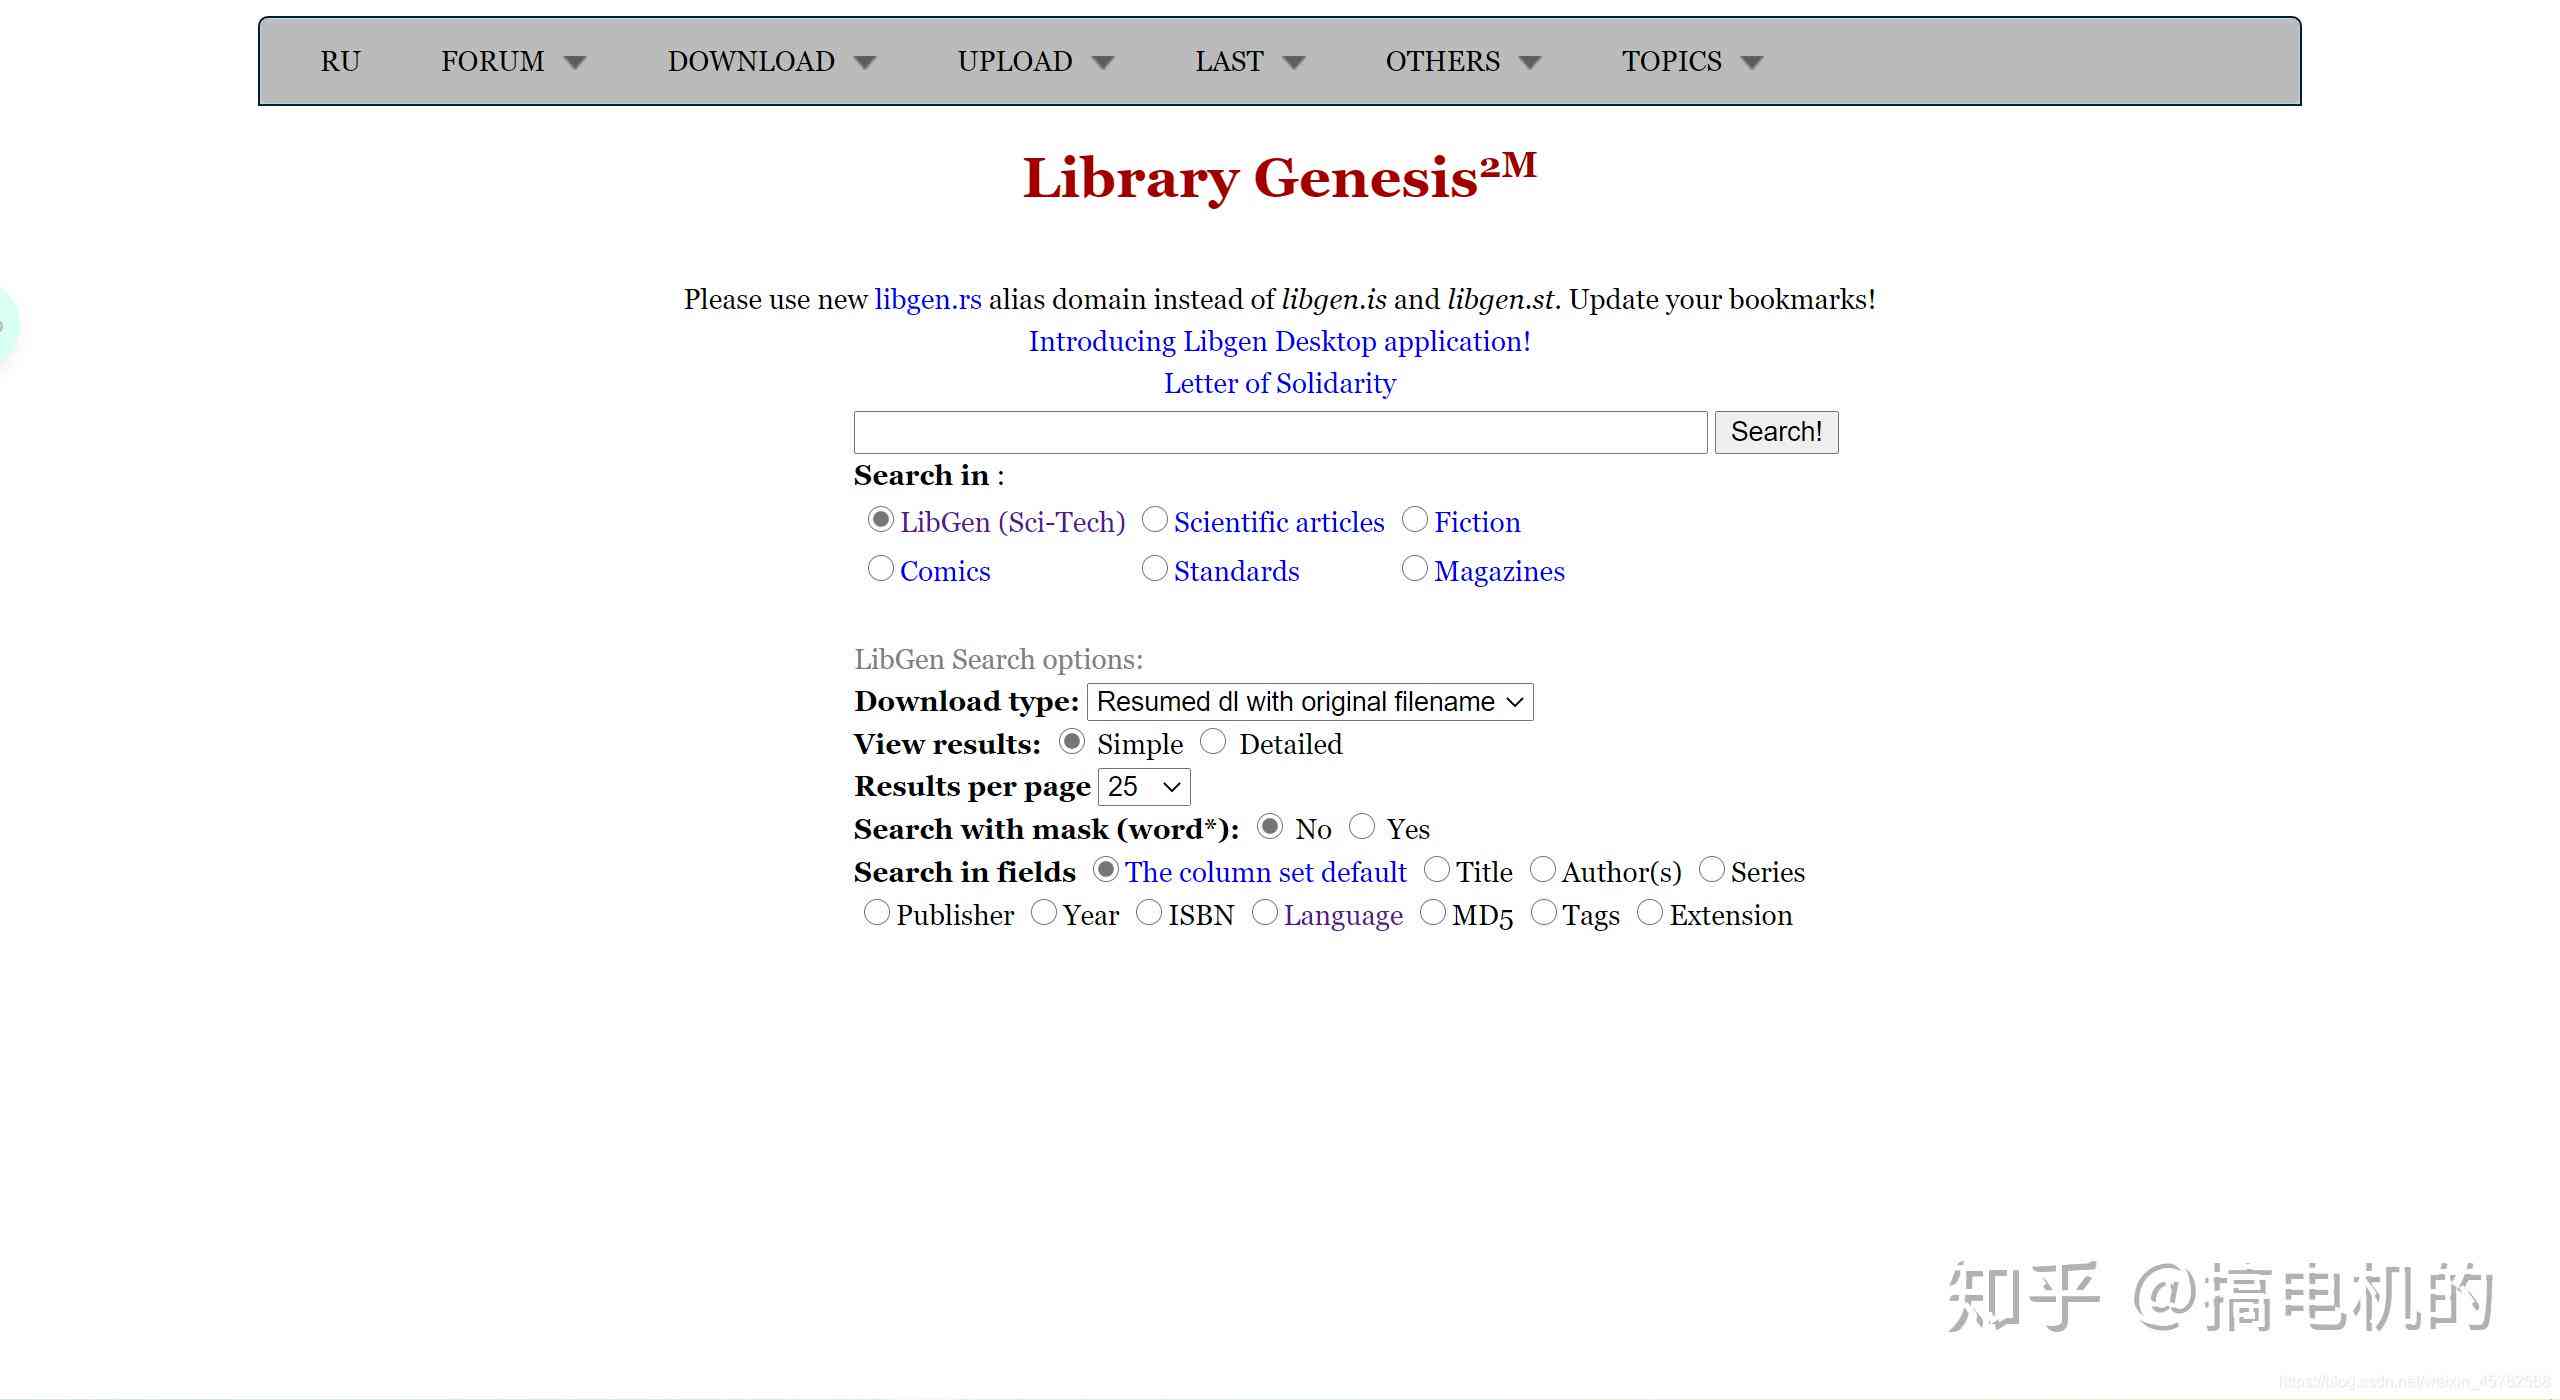
Task: Enable Standards search category
Action: [x=1148, y=569]
